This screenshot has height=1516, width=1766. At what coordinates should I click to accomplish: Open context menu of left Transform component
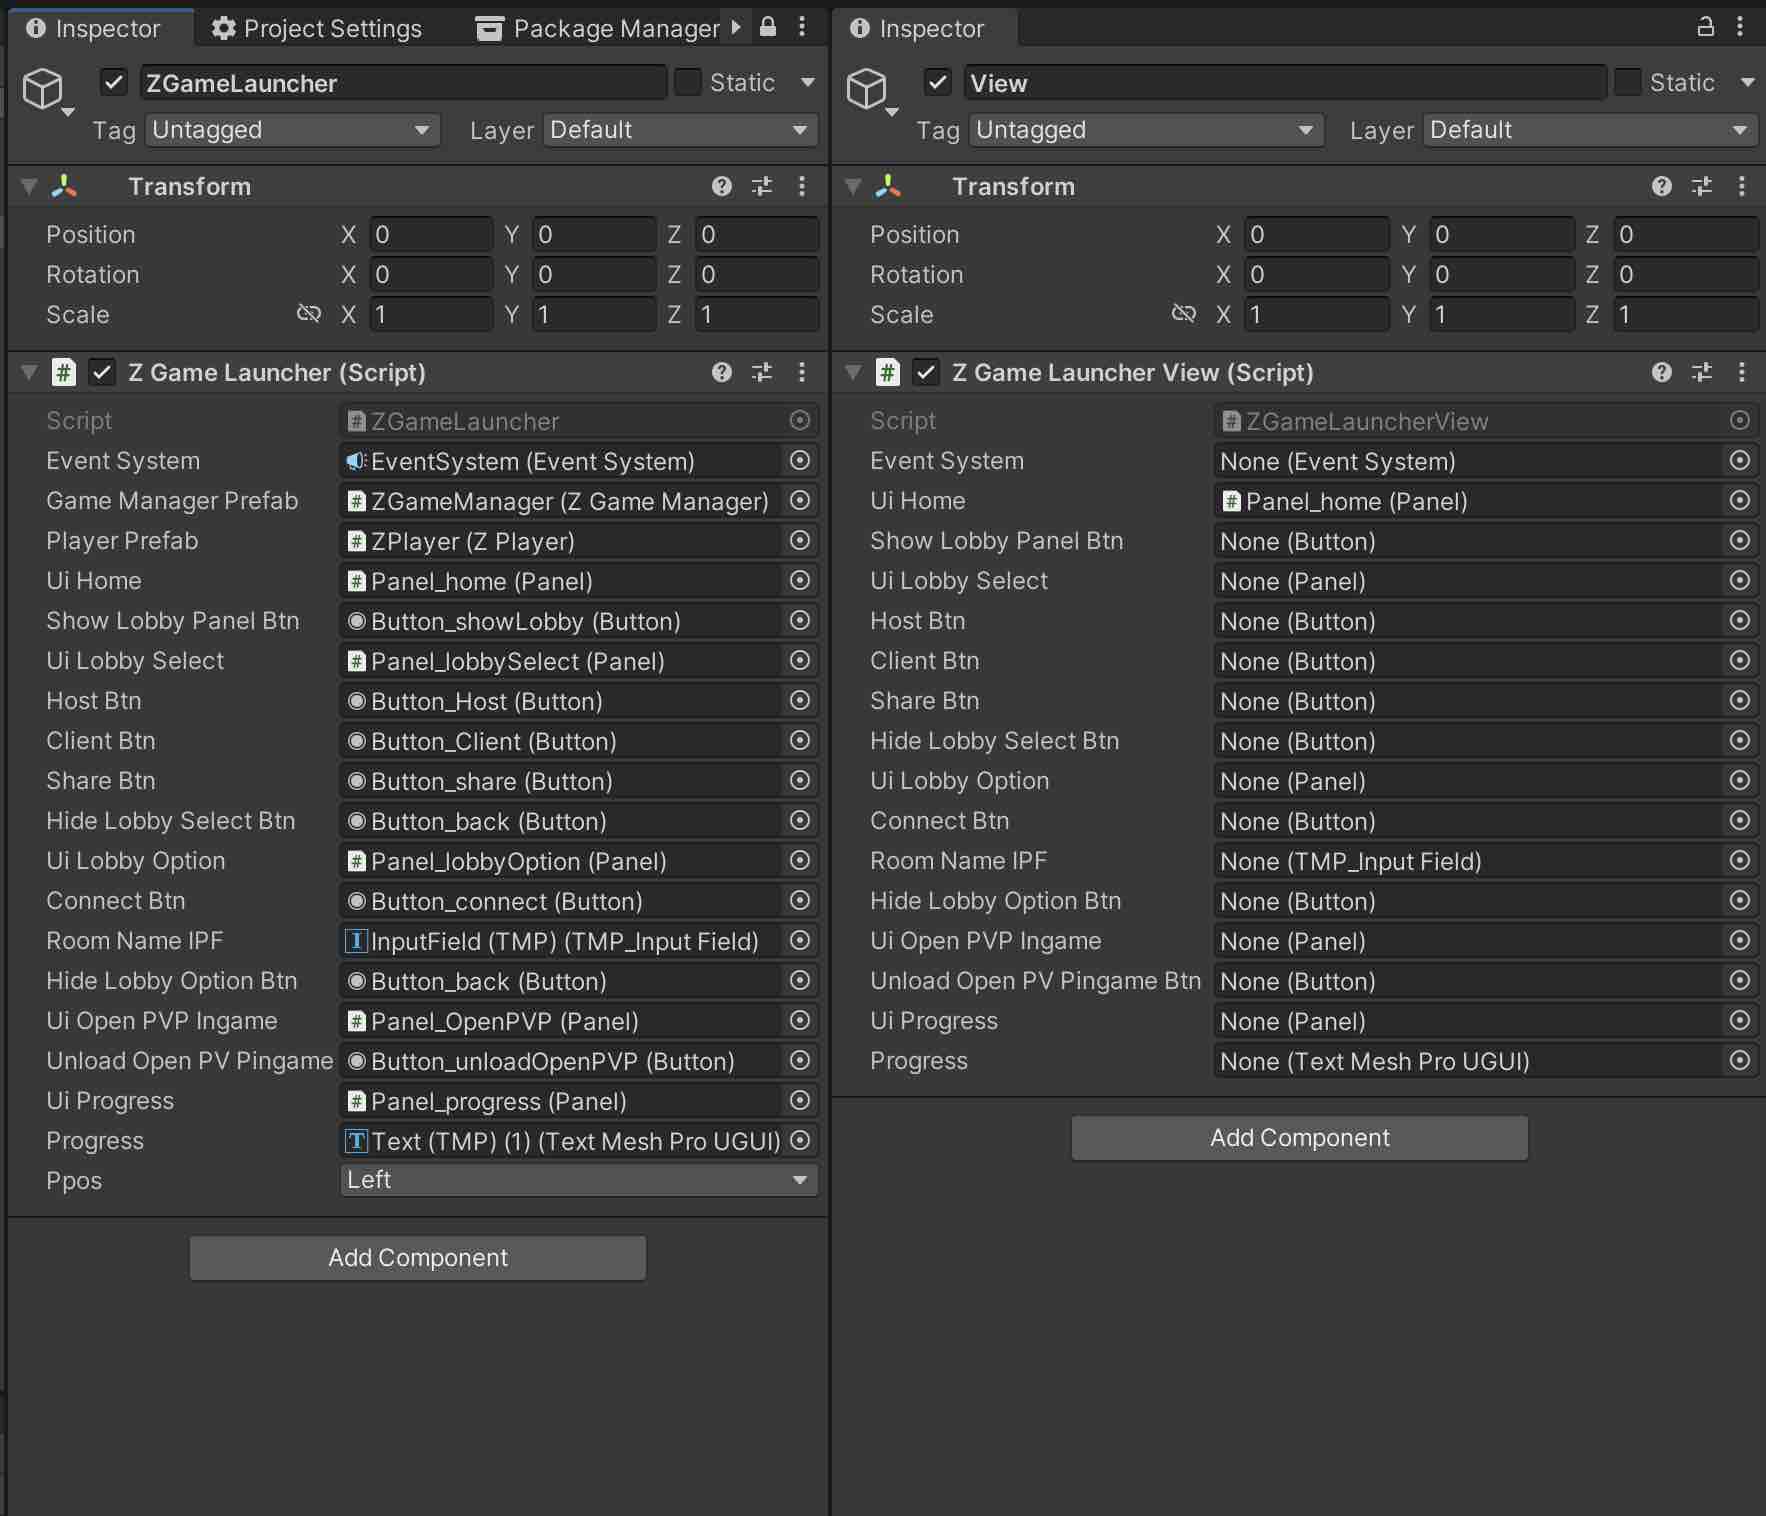point(802,187)
